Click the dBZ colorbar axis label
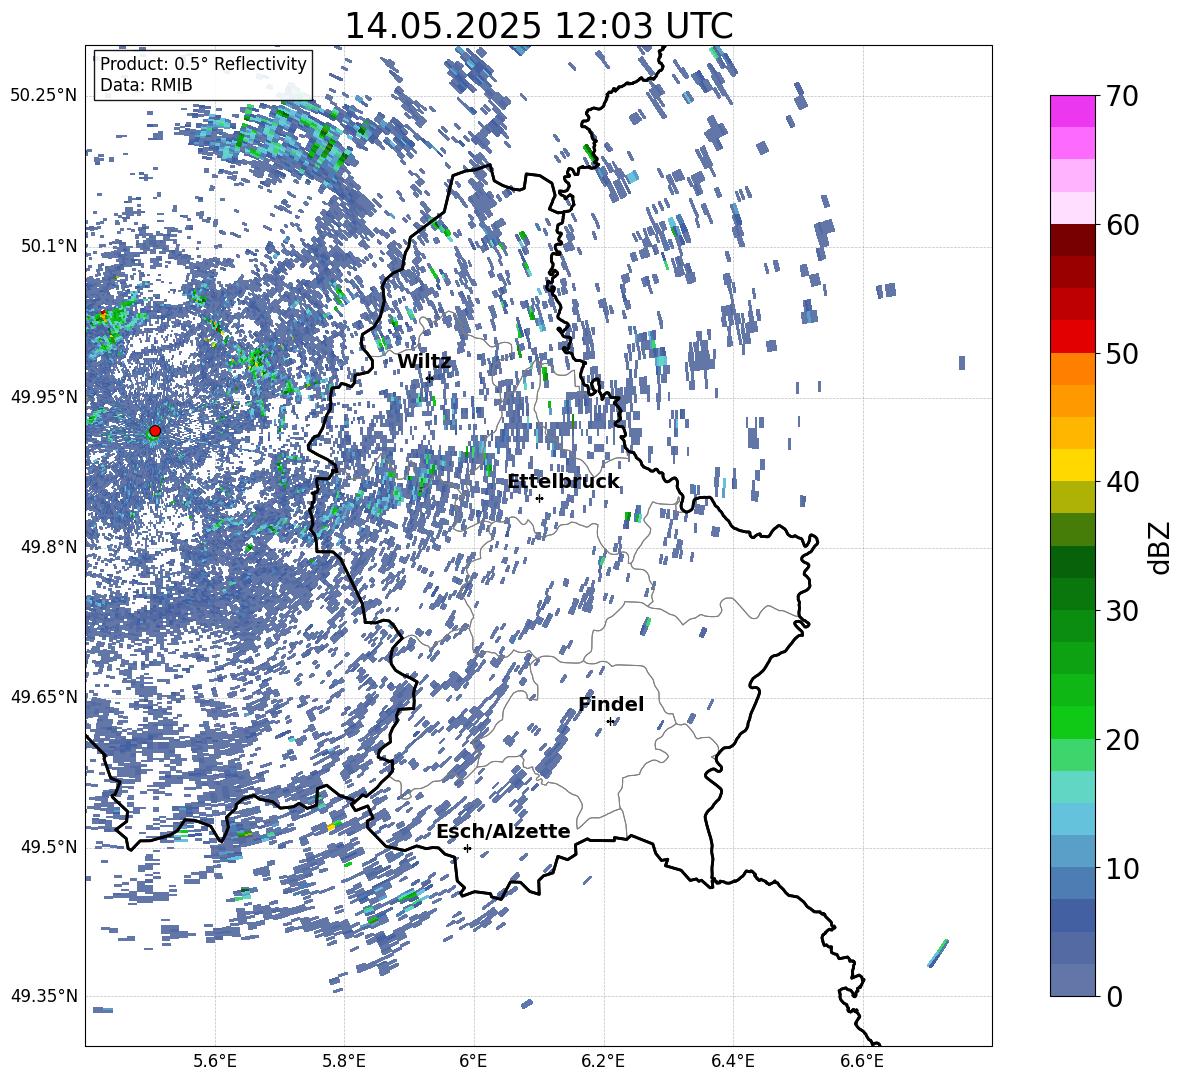The image size is (1184, 1081). tap(1159, 547)
